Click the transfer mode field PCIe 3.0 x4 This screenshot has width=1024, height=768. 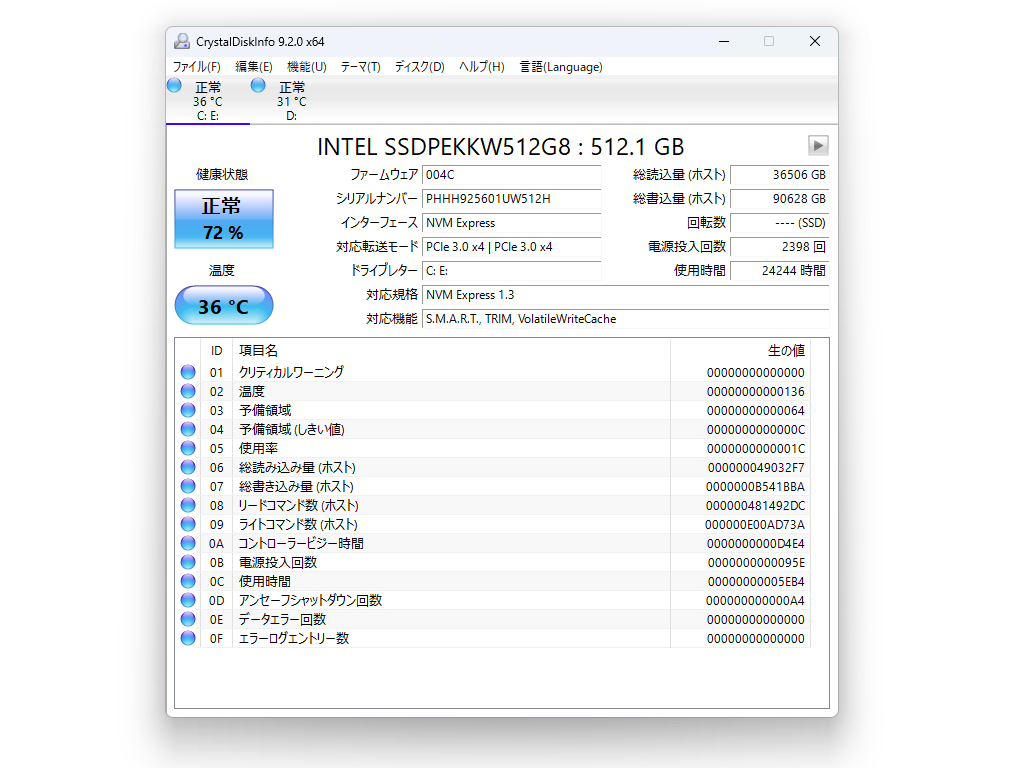tap(511, 247)
